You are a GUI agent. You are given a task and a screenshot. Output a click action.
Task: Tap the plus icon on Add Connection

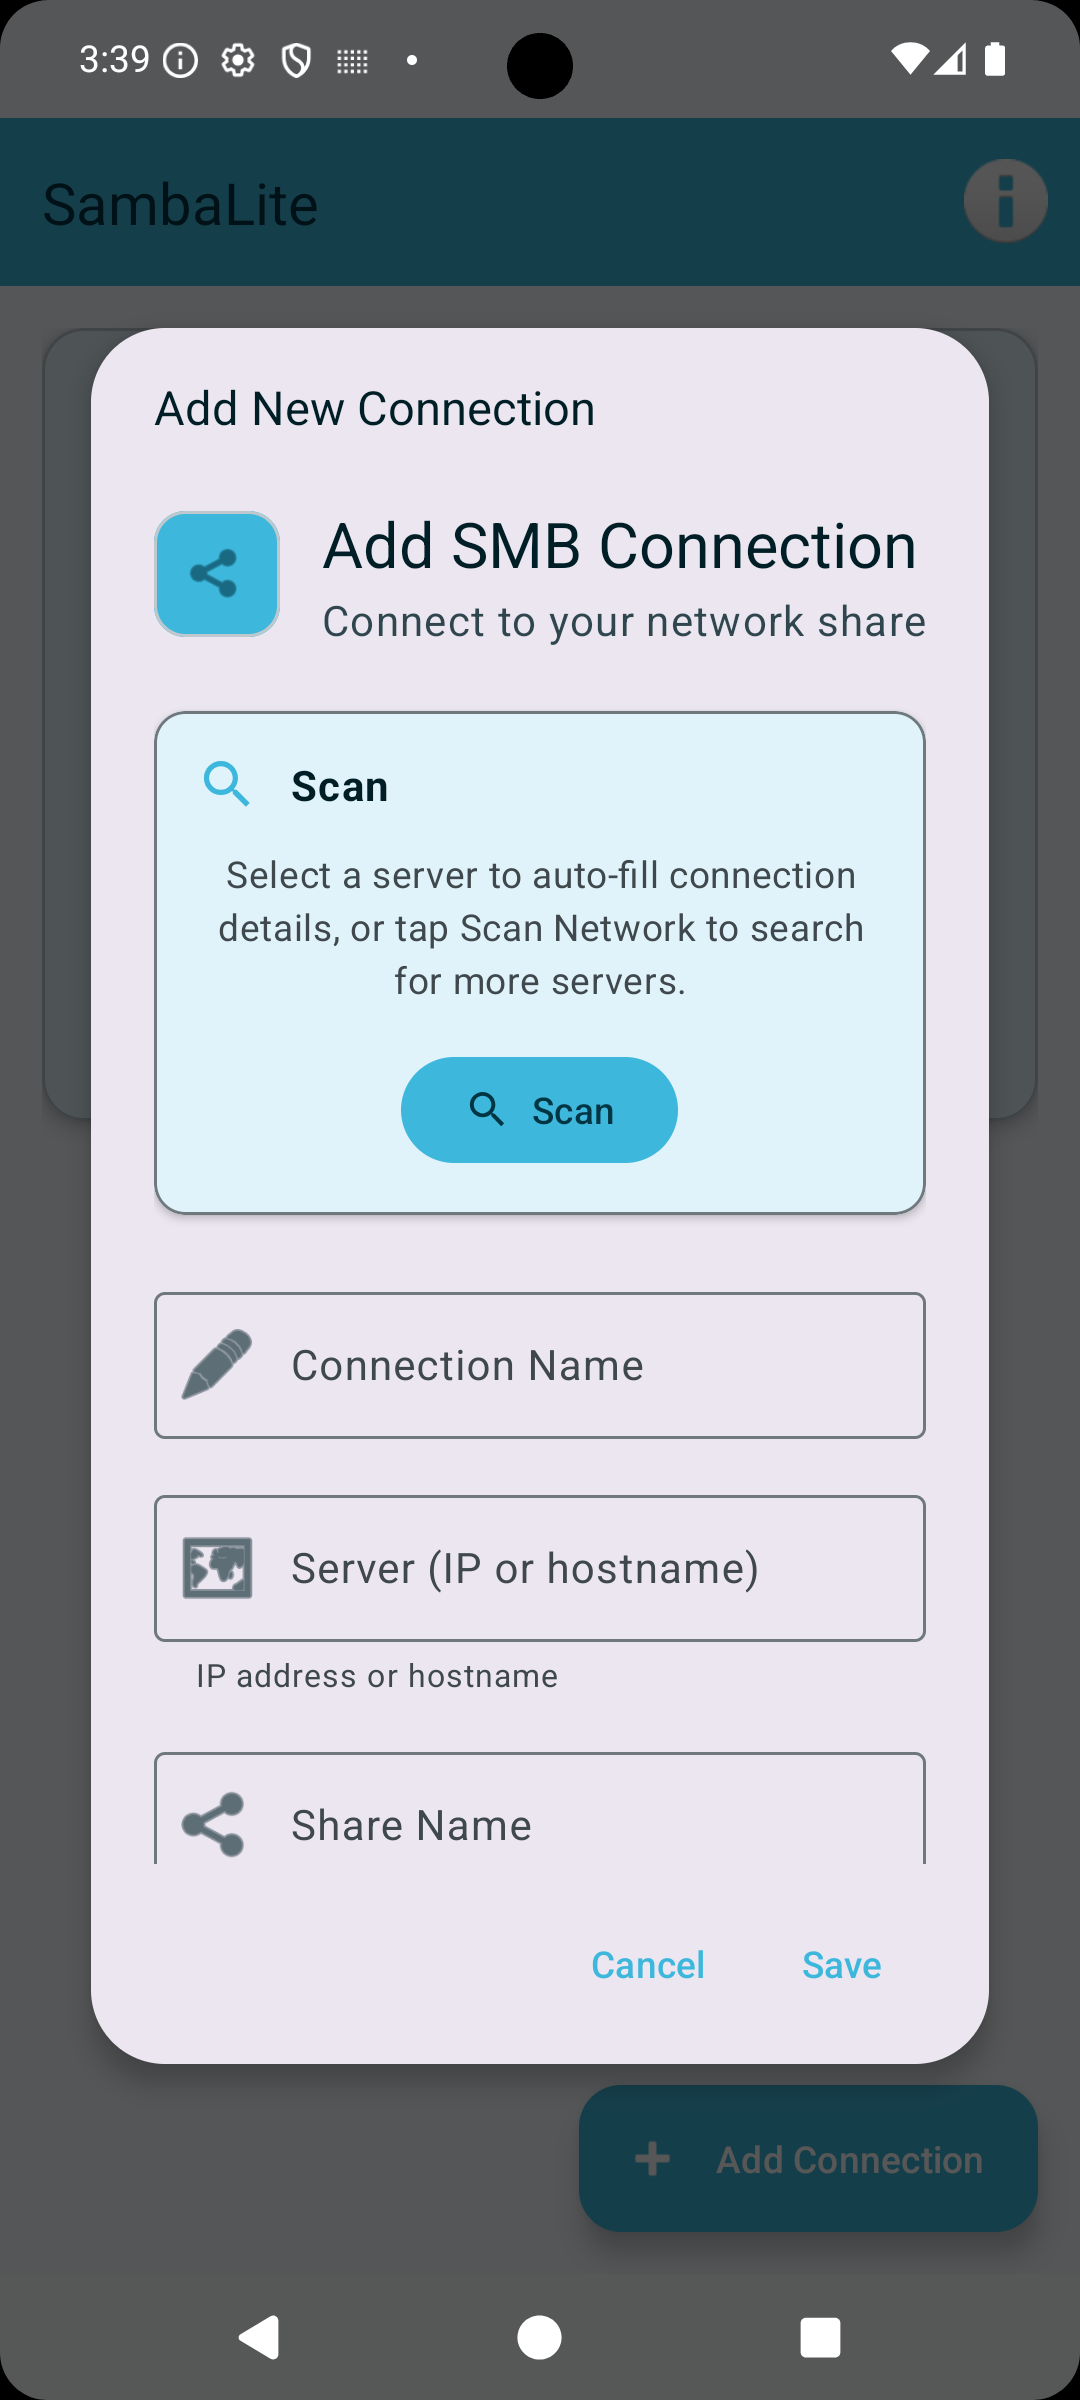[652, 2159]
